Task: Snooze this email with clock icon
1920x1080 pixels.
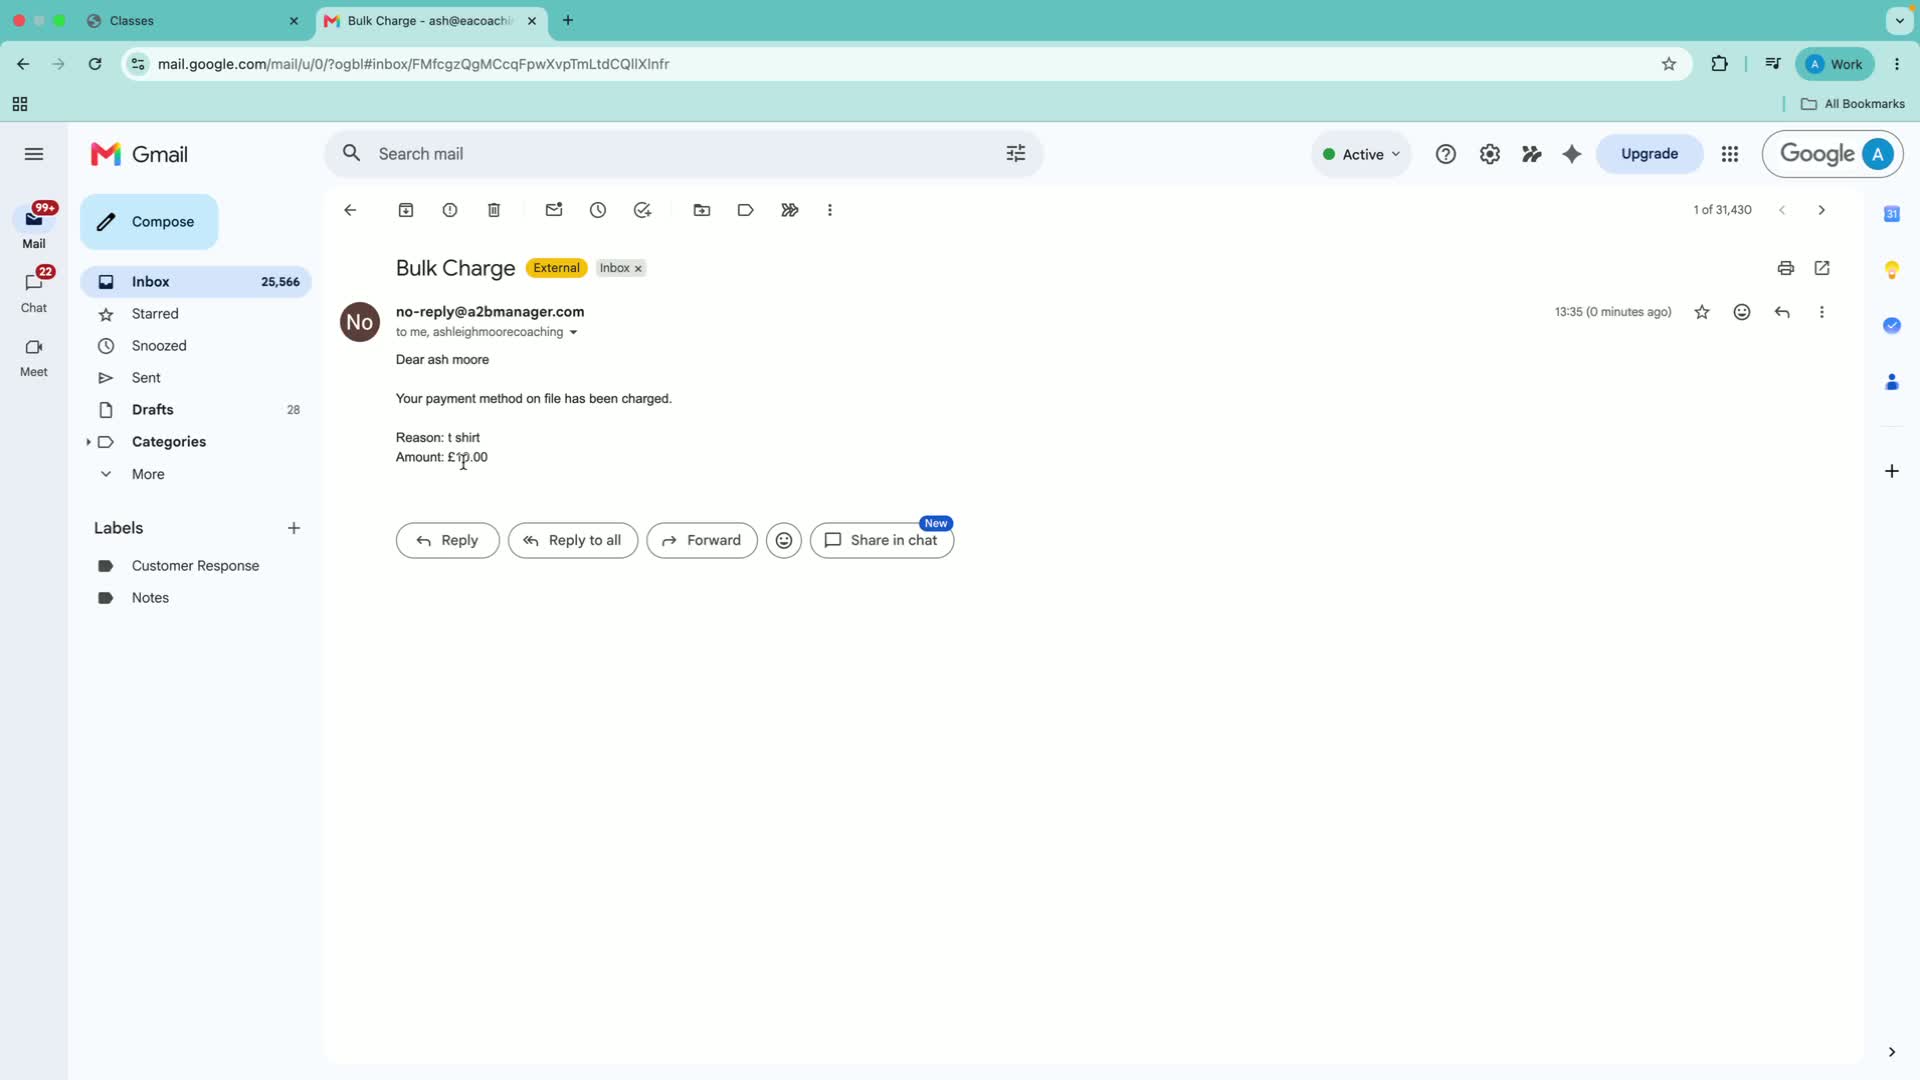Action: (x=598, y=210)
